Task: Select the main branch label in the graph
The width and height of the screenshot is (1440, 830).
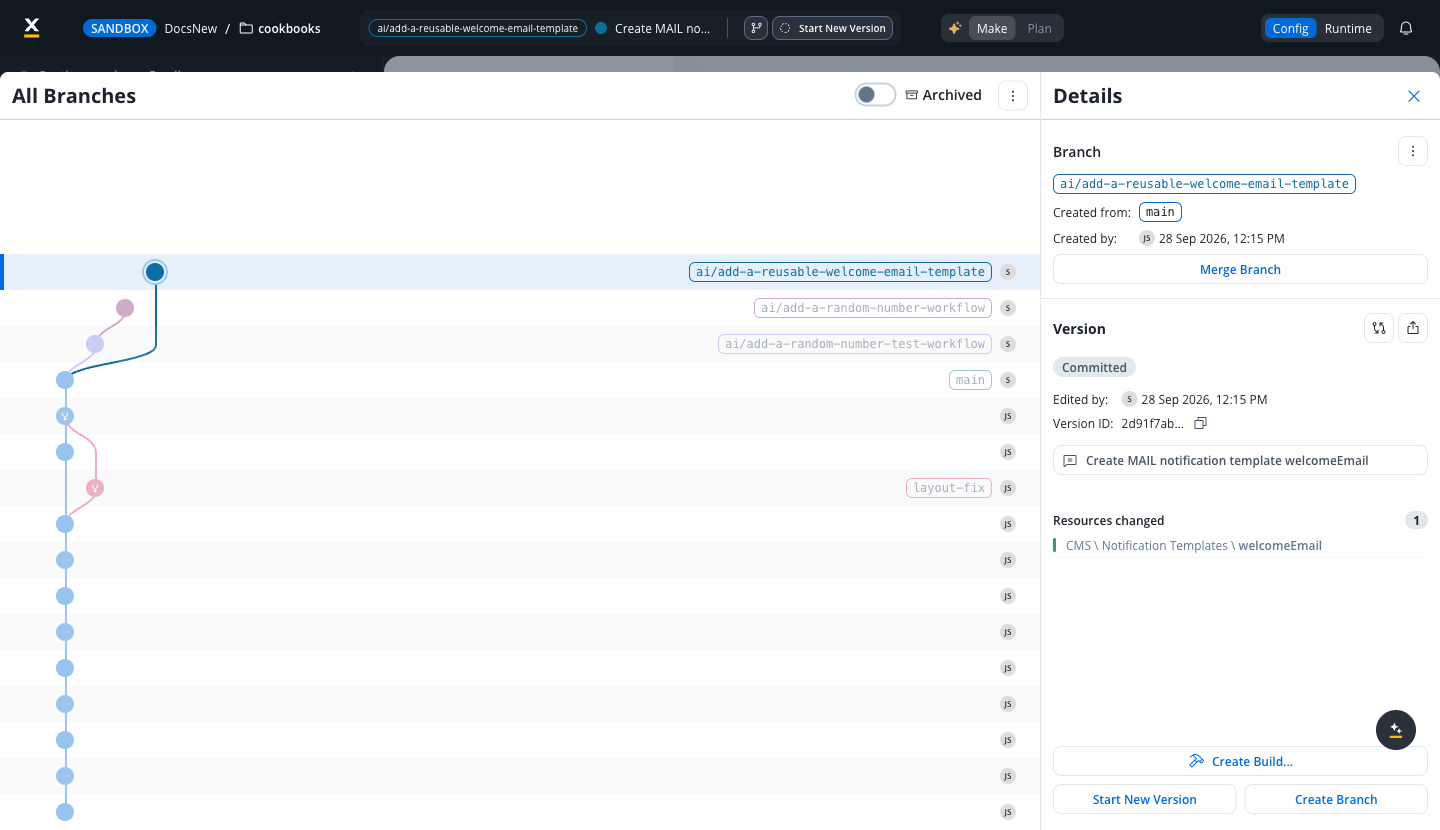Action: click(x=970, y=380)
